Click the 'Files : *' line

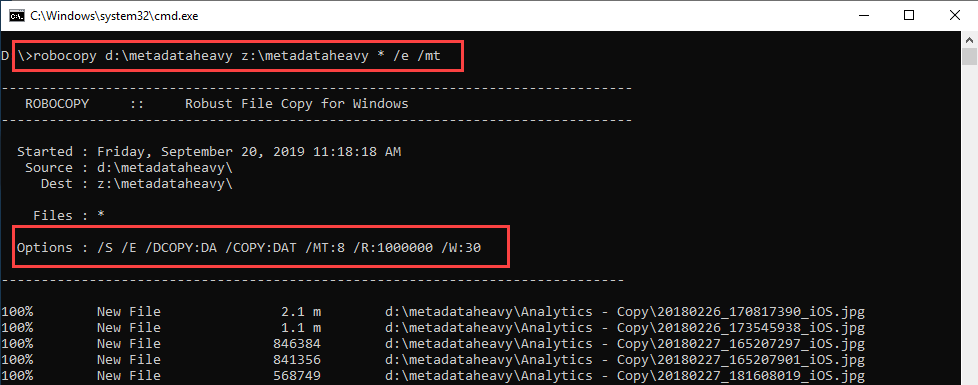(x=69, y=216)
